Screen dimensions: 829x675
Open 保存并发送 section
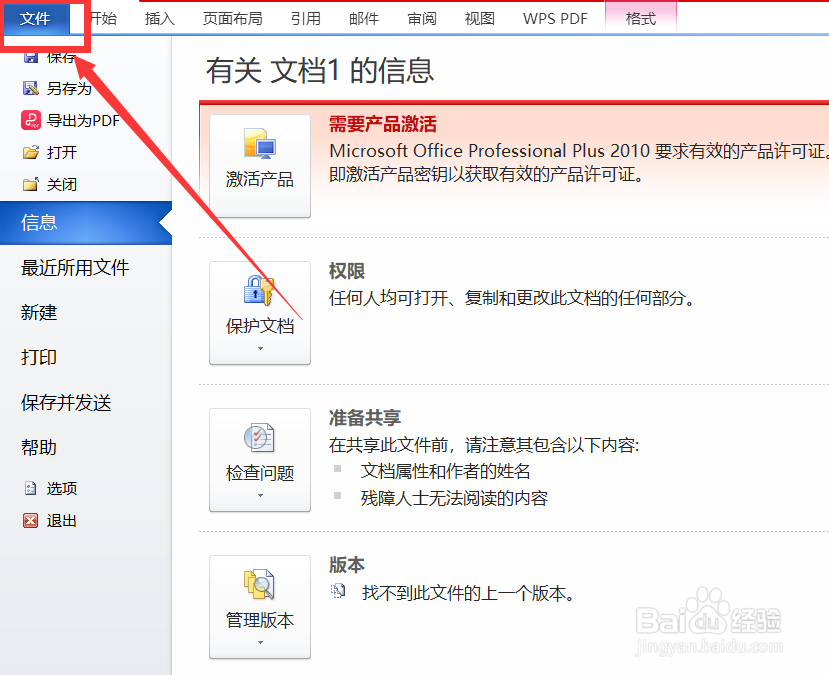click(x=66, y=403)
